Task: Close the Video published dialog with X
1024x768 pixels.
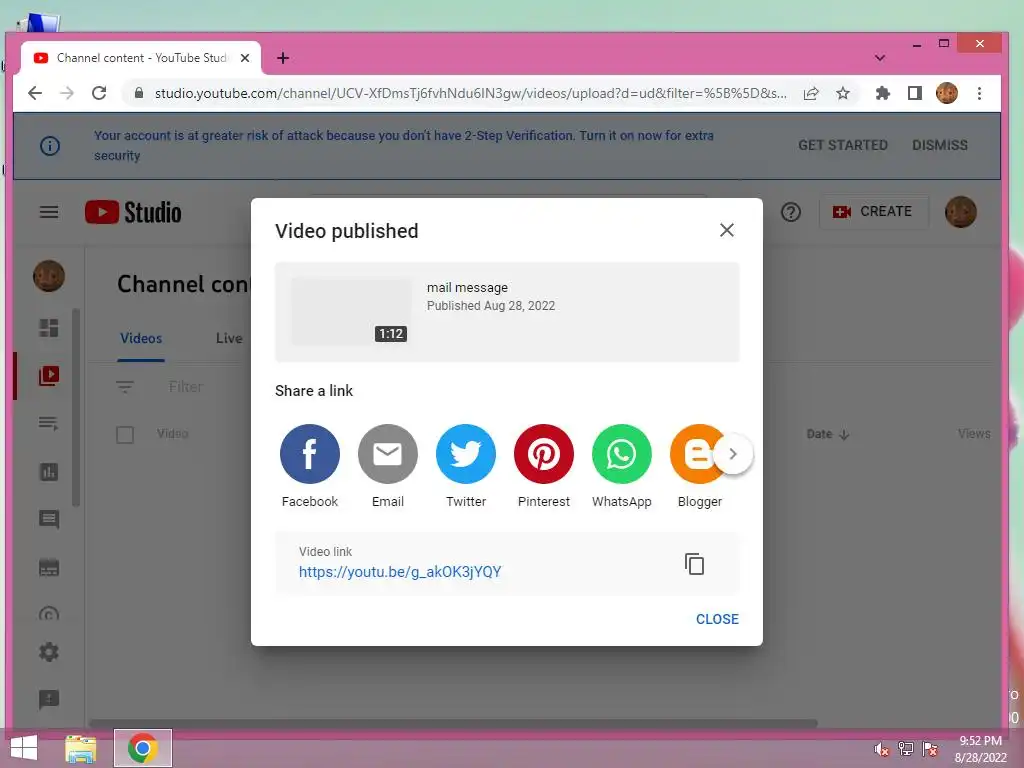Action: (727, 230)
